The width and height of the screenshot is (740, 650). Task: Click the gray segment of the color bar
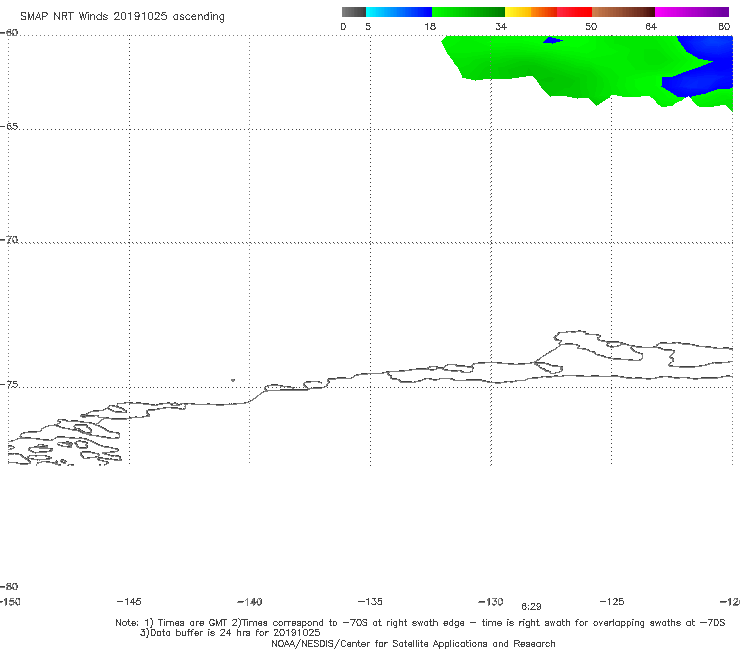tap(354, 12)
